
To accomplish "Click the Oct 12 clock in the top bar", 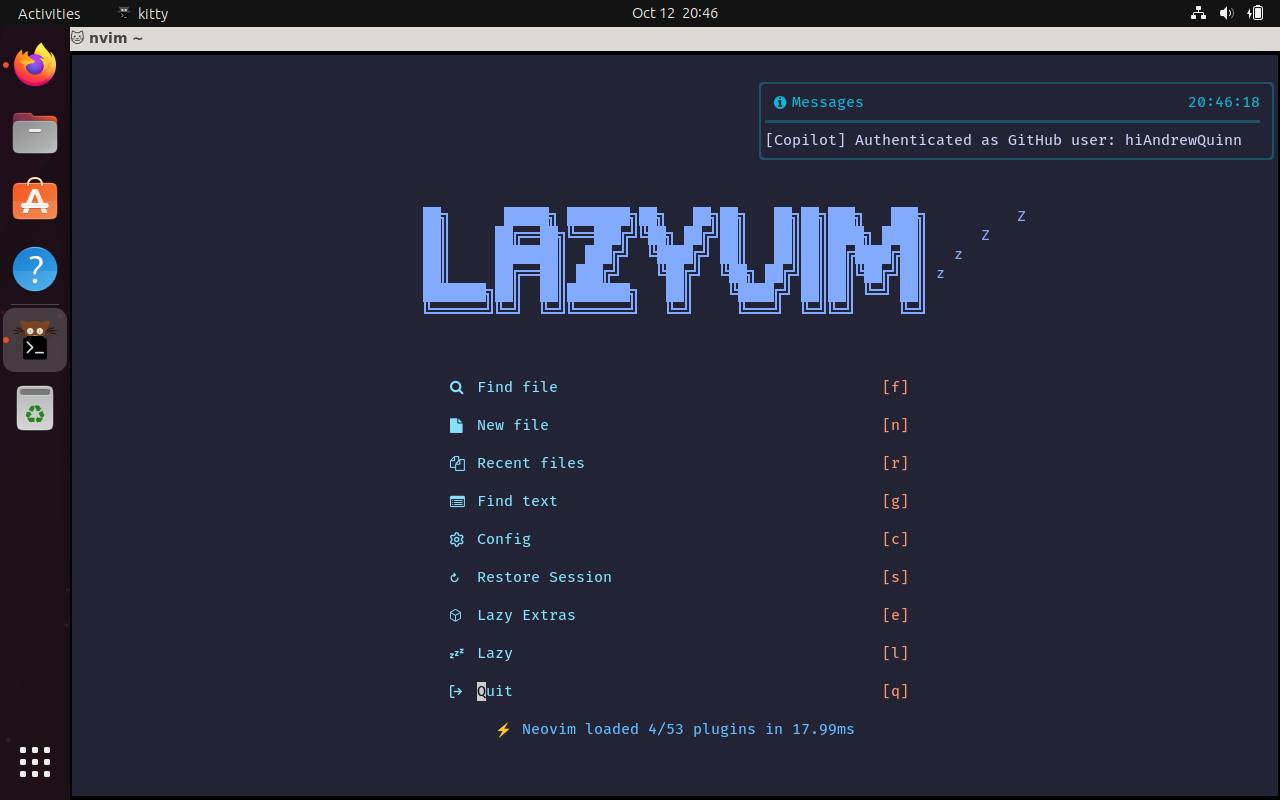I will coord(675,13).
